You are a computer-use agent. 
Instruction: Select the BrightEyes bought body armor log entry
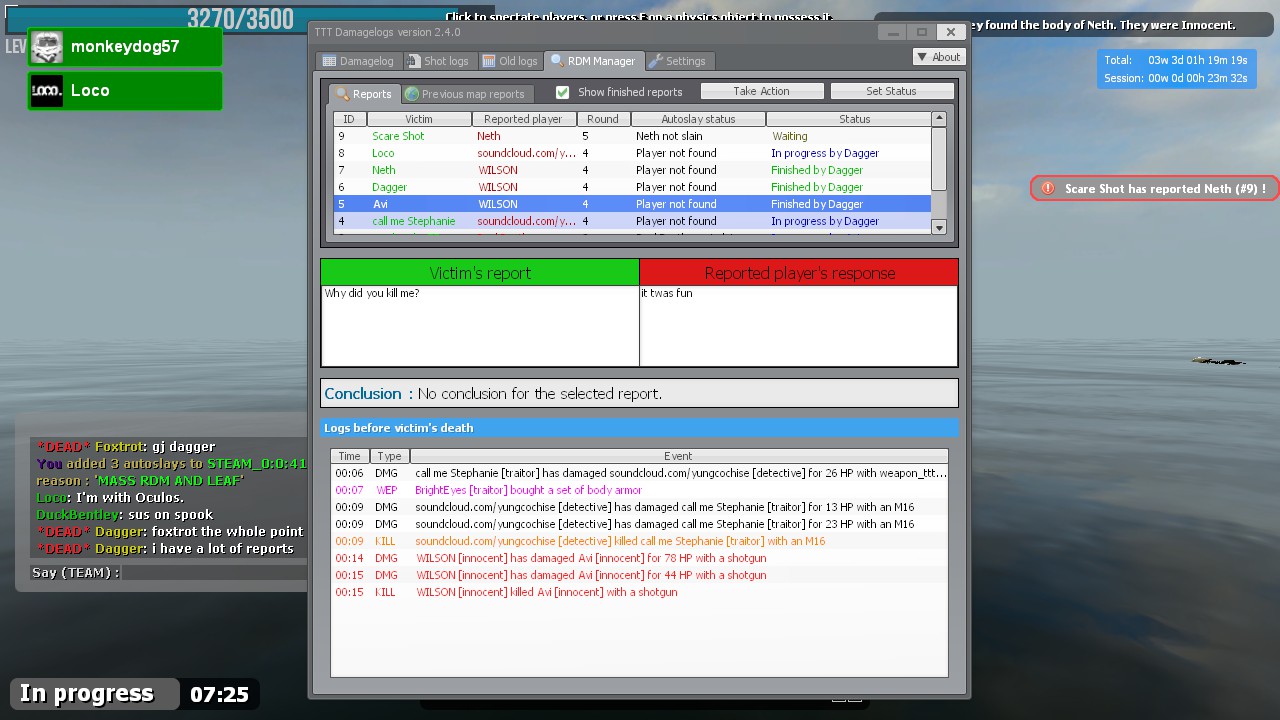639,490
